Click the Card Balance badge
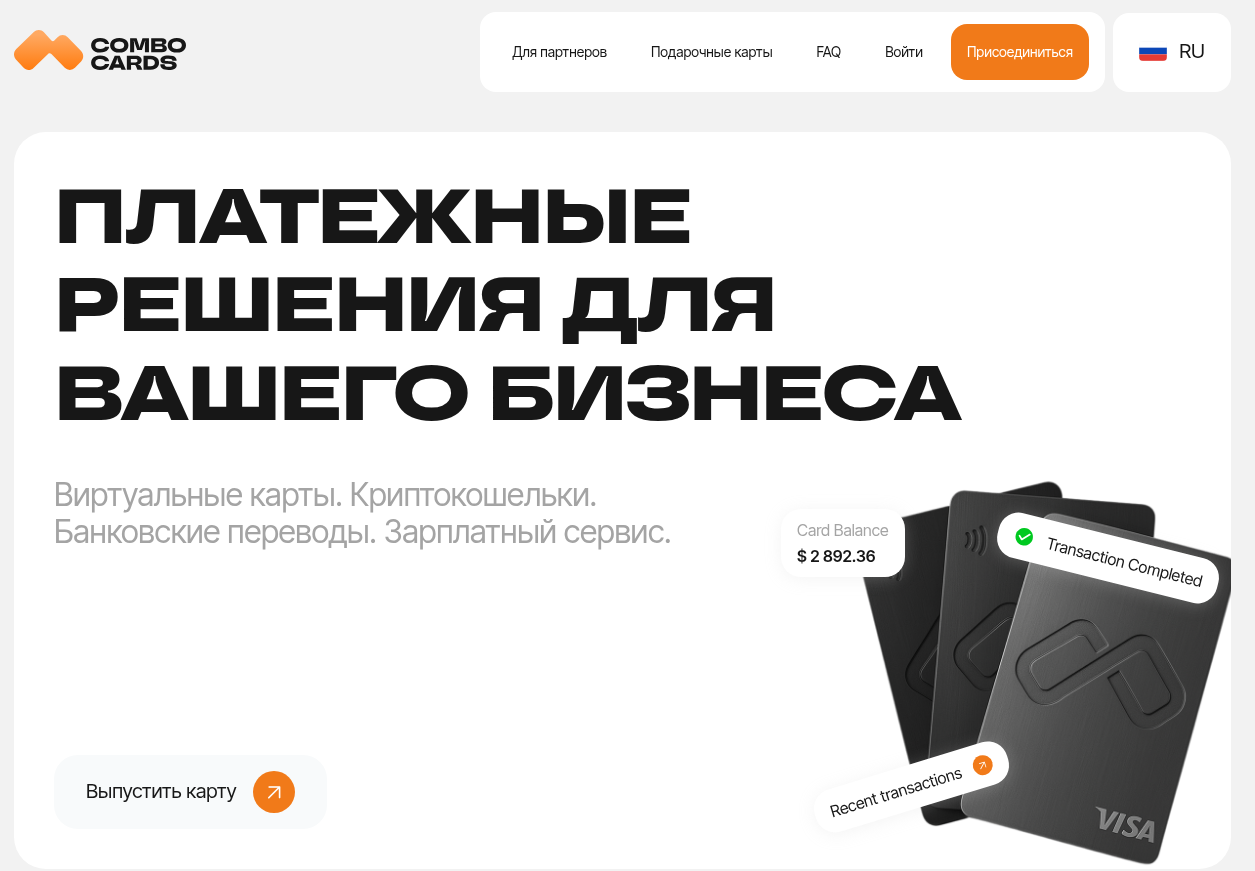Viewport: 1255px width, 871px height. [843, 543]
